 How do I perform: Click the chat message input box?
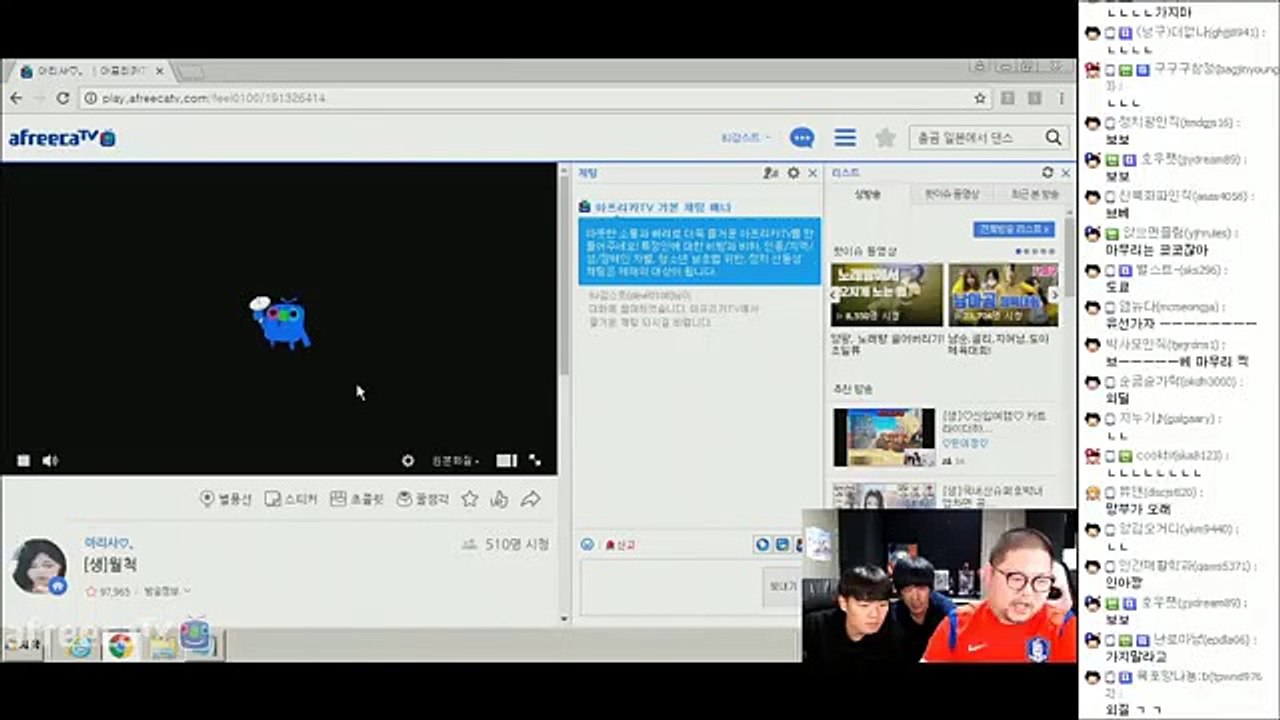click(x=670, y=588)
